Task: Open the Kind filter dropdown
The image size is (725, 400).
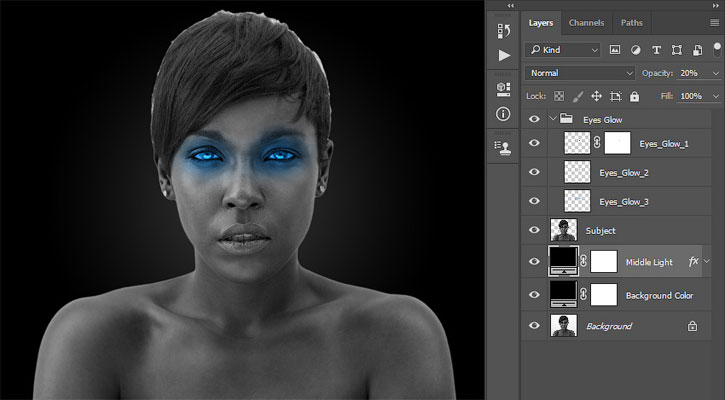Action: (563, 50)
